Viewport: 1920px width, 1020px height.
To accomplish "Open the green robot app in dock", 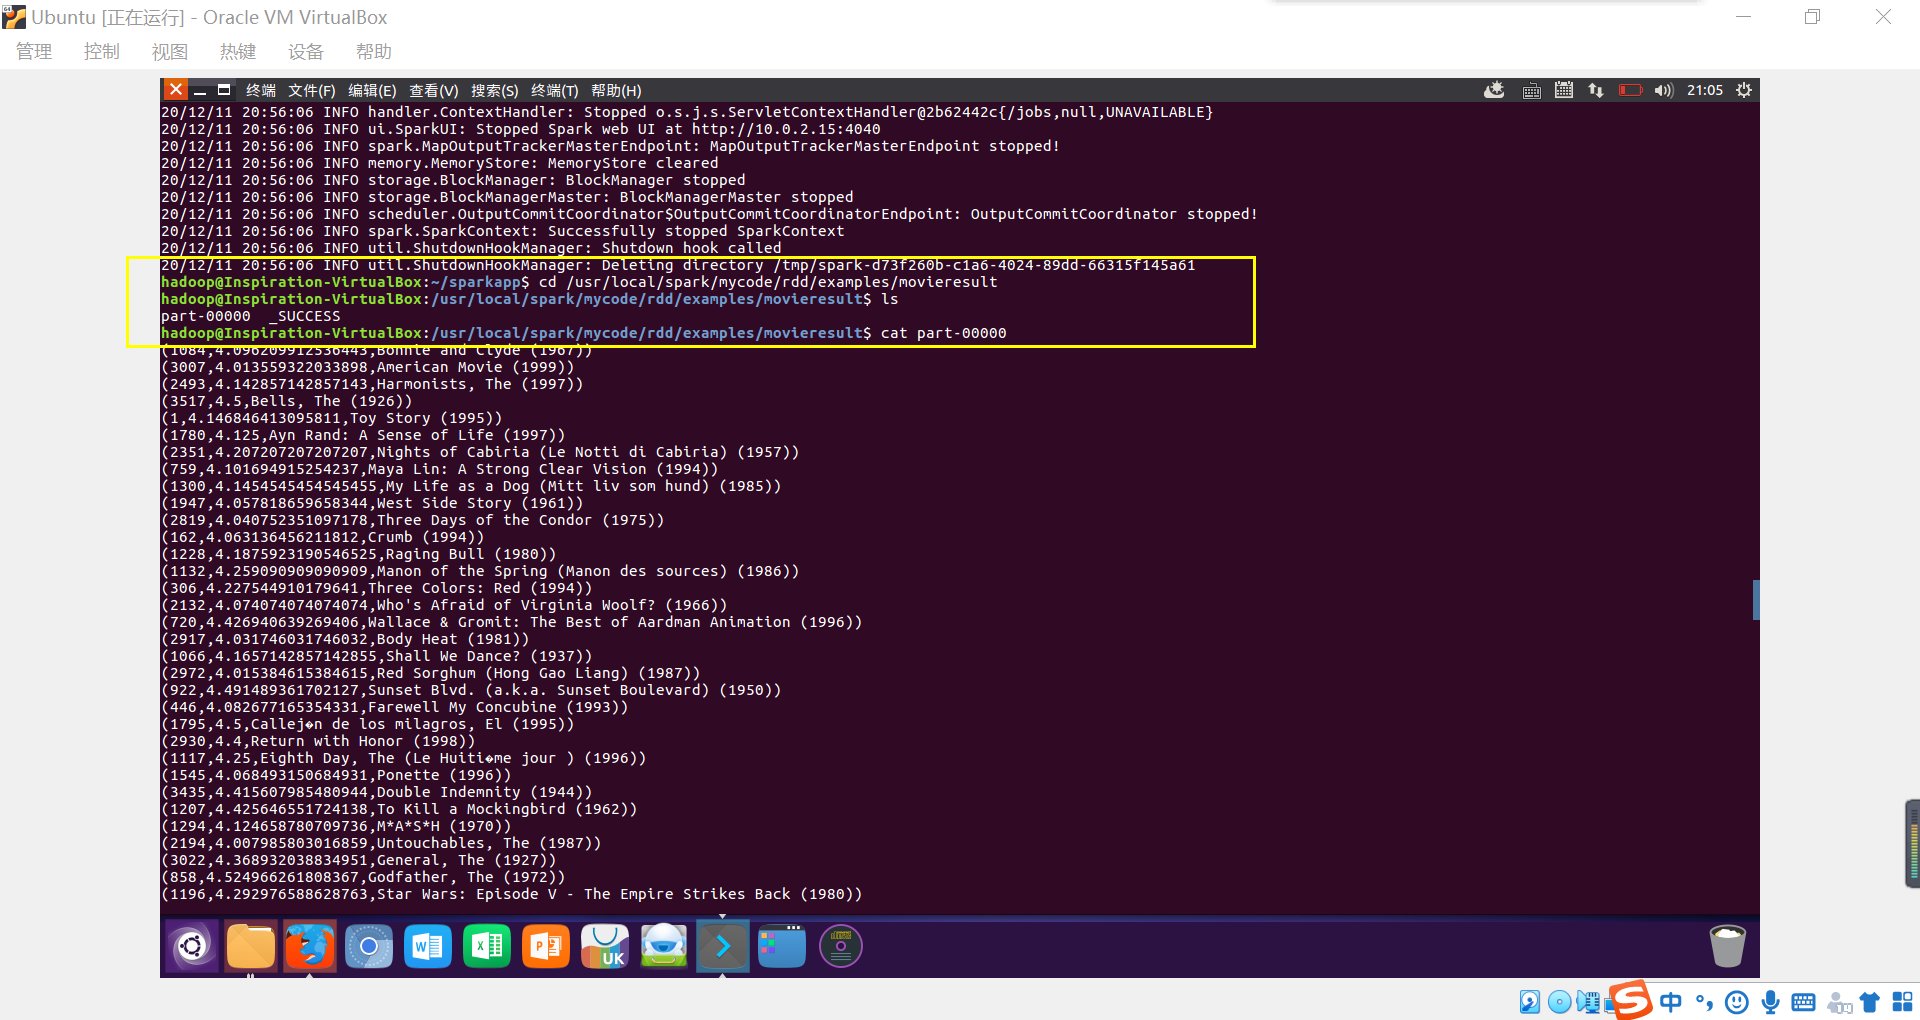I will (664, 946).
